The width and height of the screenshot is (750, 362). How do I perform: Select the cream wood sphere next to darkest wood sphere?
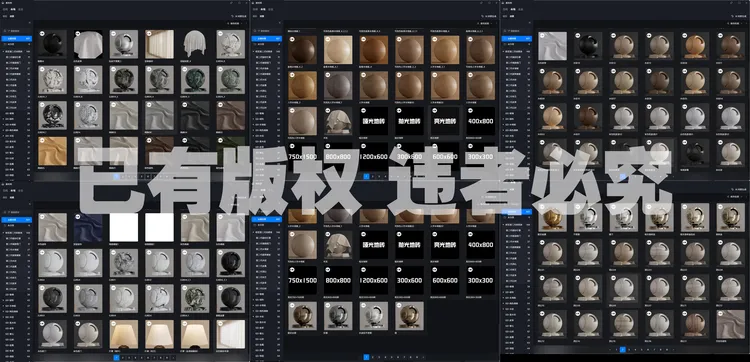338,50
